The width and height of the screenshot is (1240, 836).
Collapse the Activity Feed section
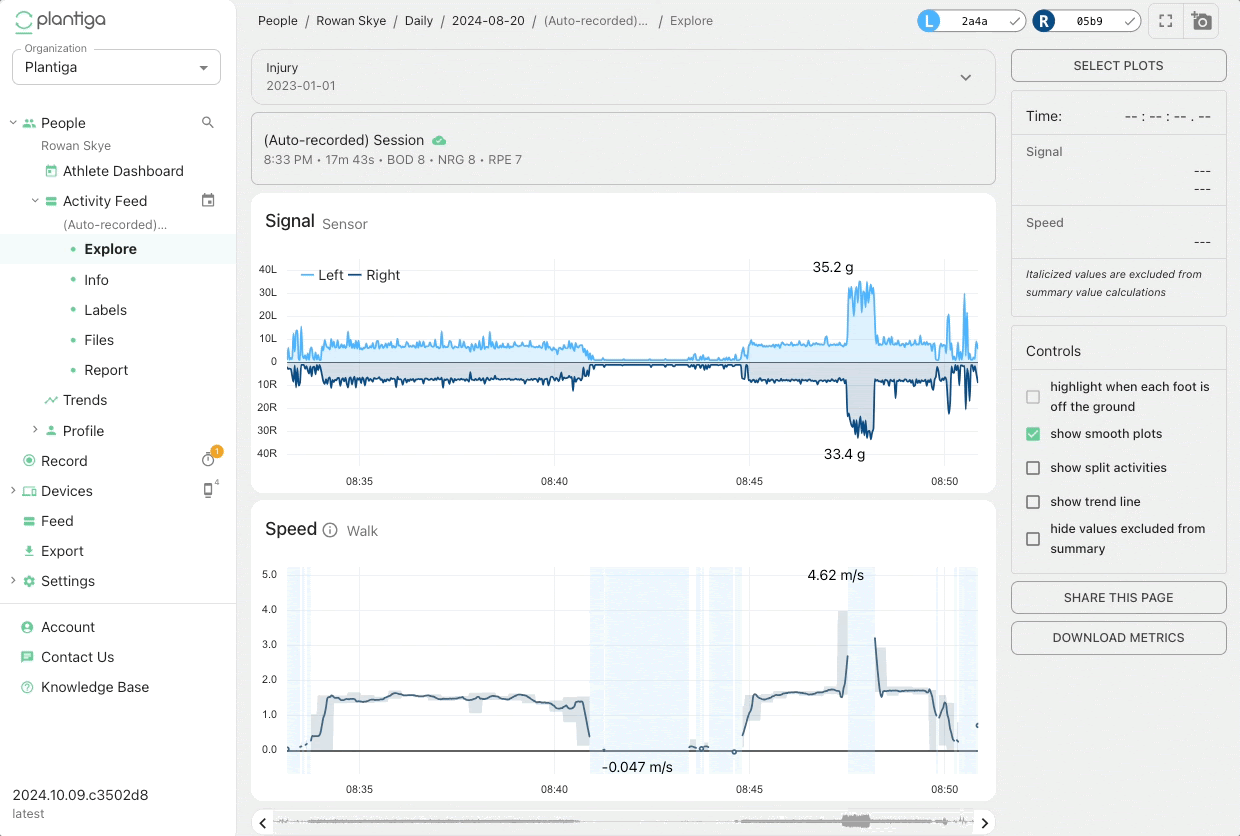pos(35,200)
